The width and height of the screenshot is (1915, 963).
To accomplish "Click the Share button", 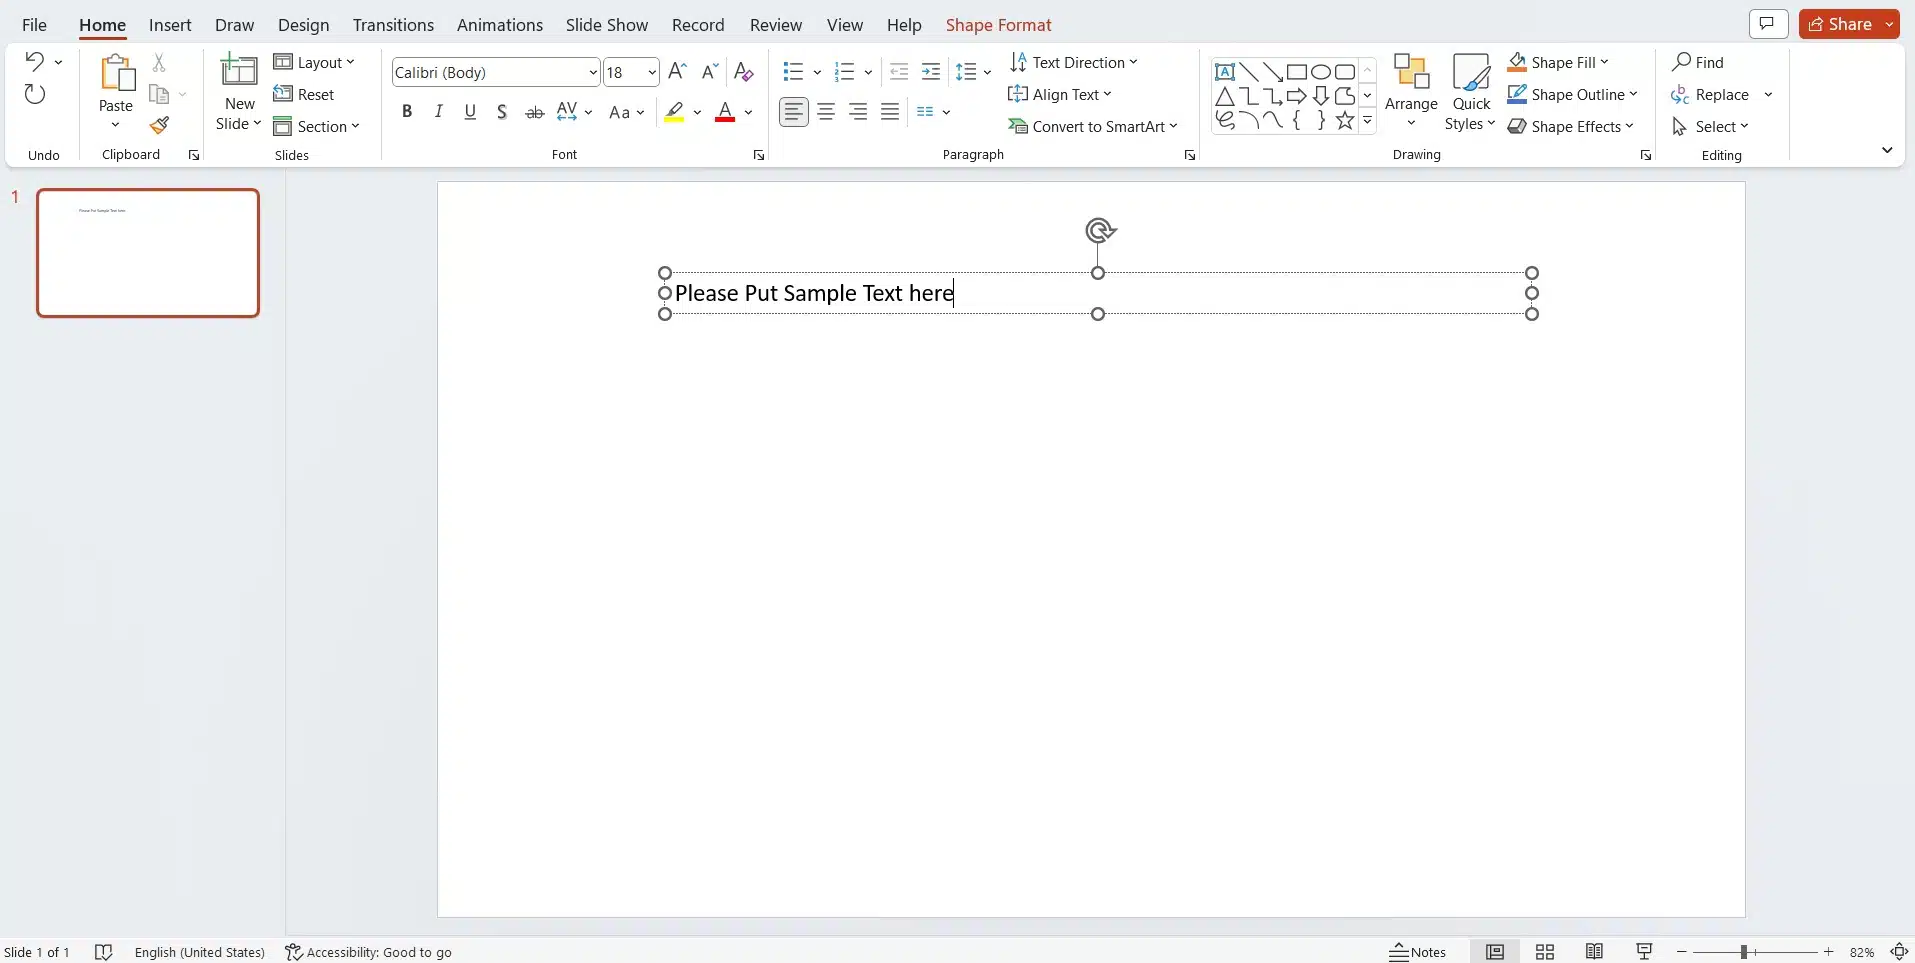I will pyautogui.click(x=1840, y=24).
